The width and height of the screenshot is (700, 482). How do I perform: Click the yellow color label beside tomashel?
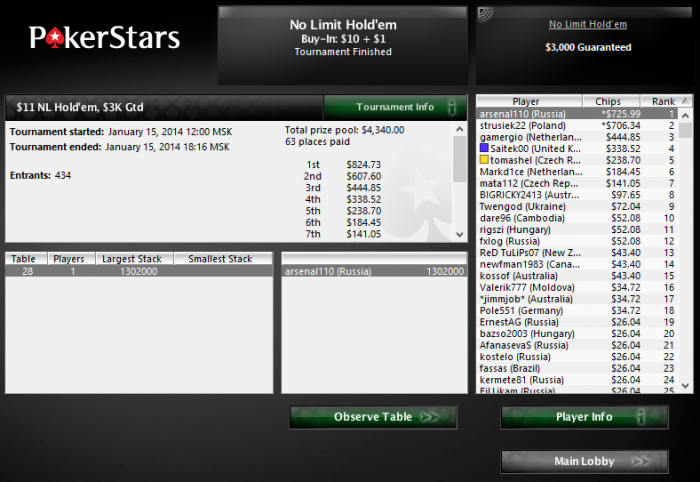484,159
